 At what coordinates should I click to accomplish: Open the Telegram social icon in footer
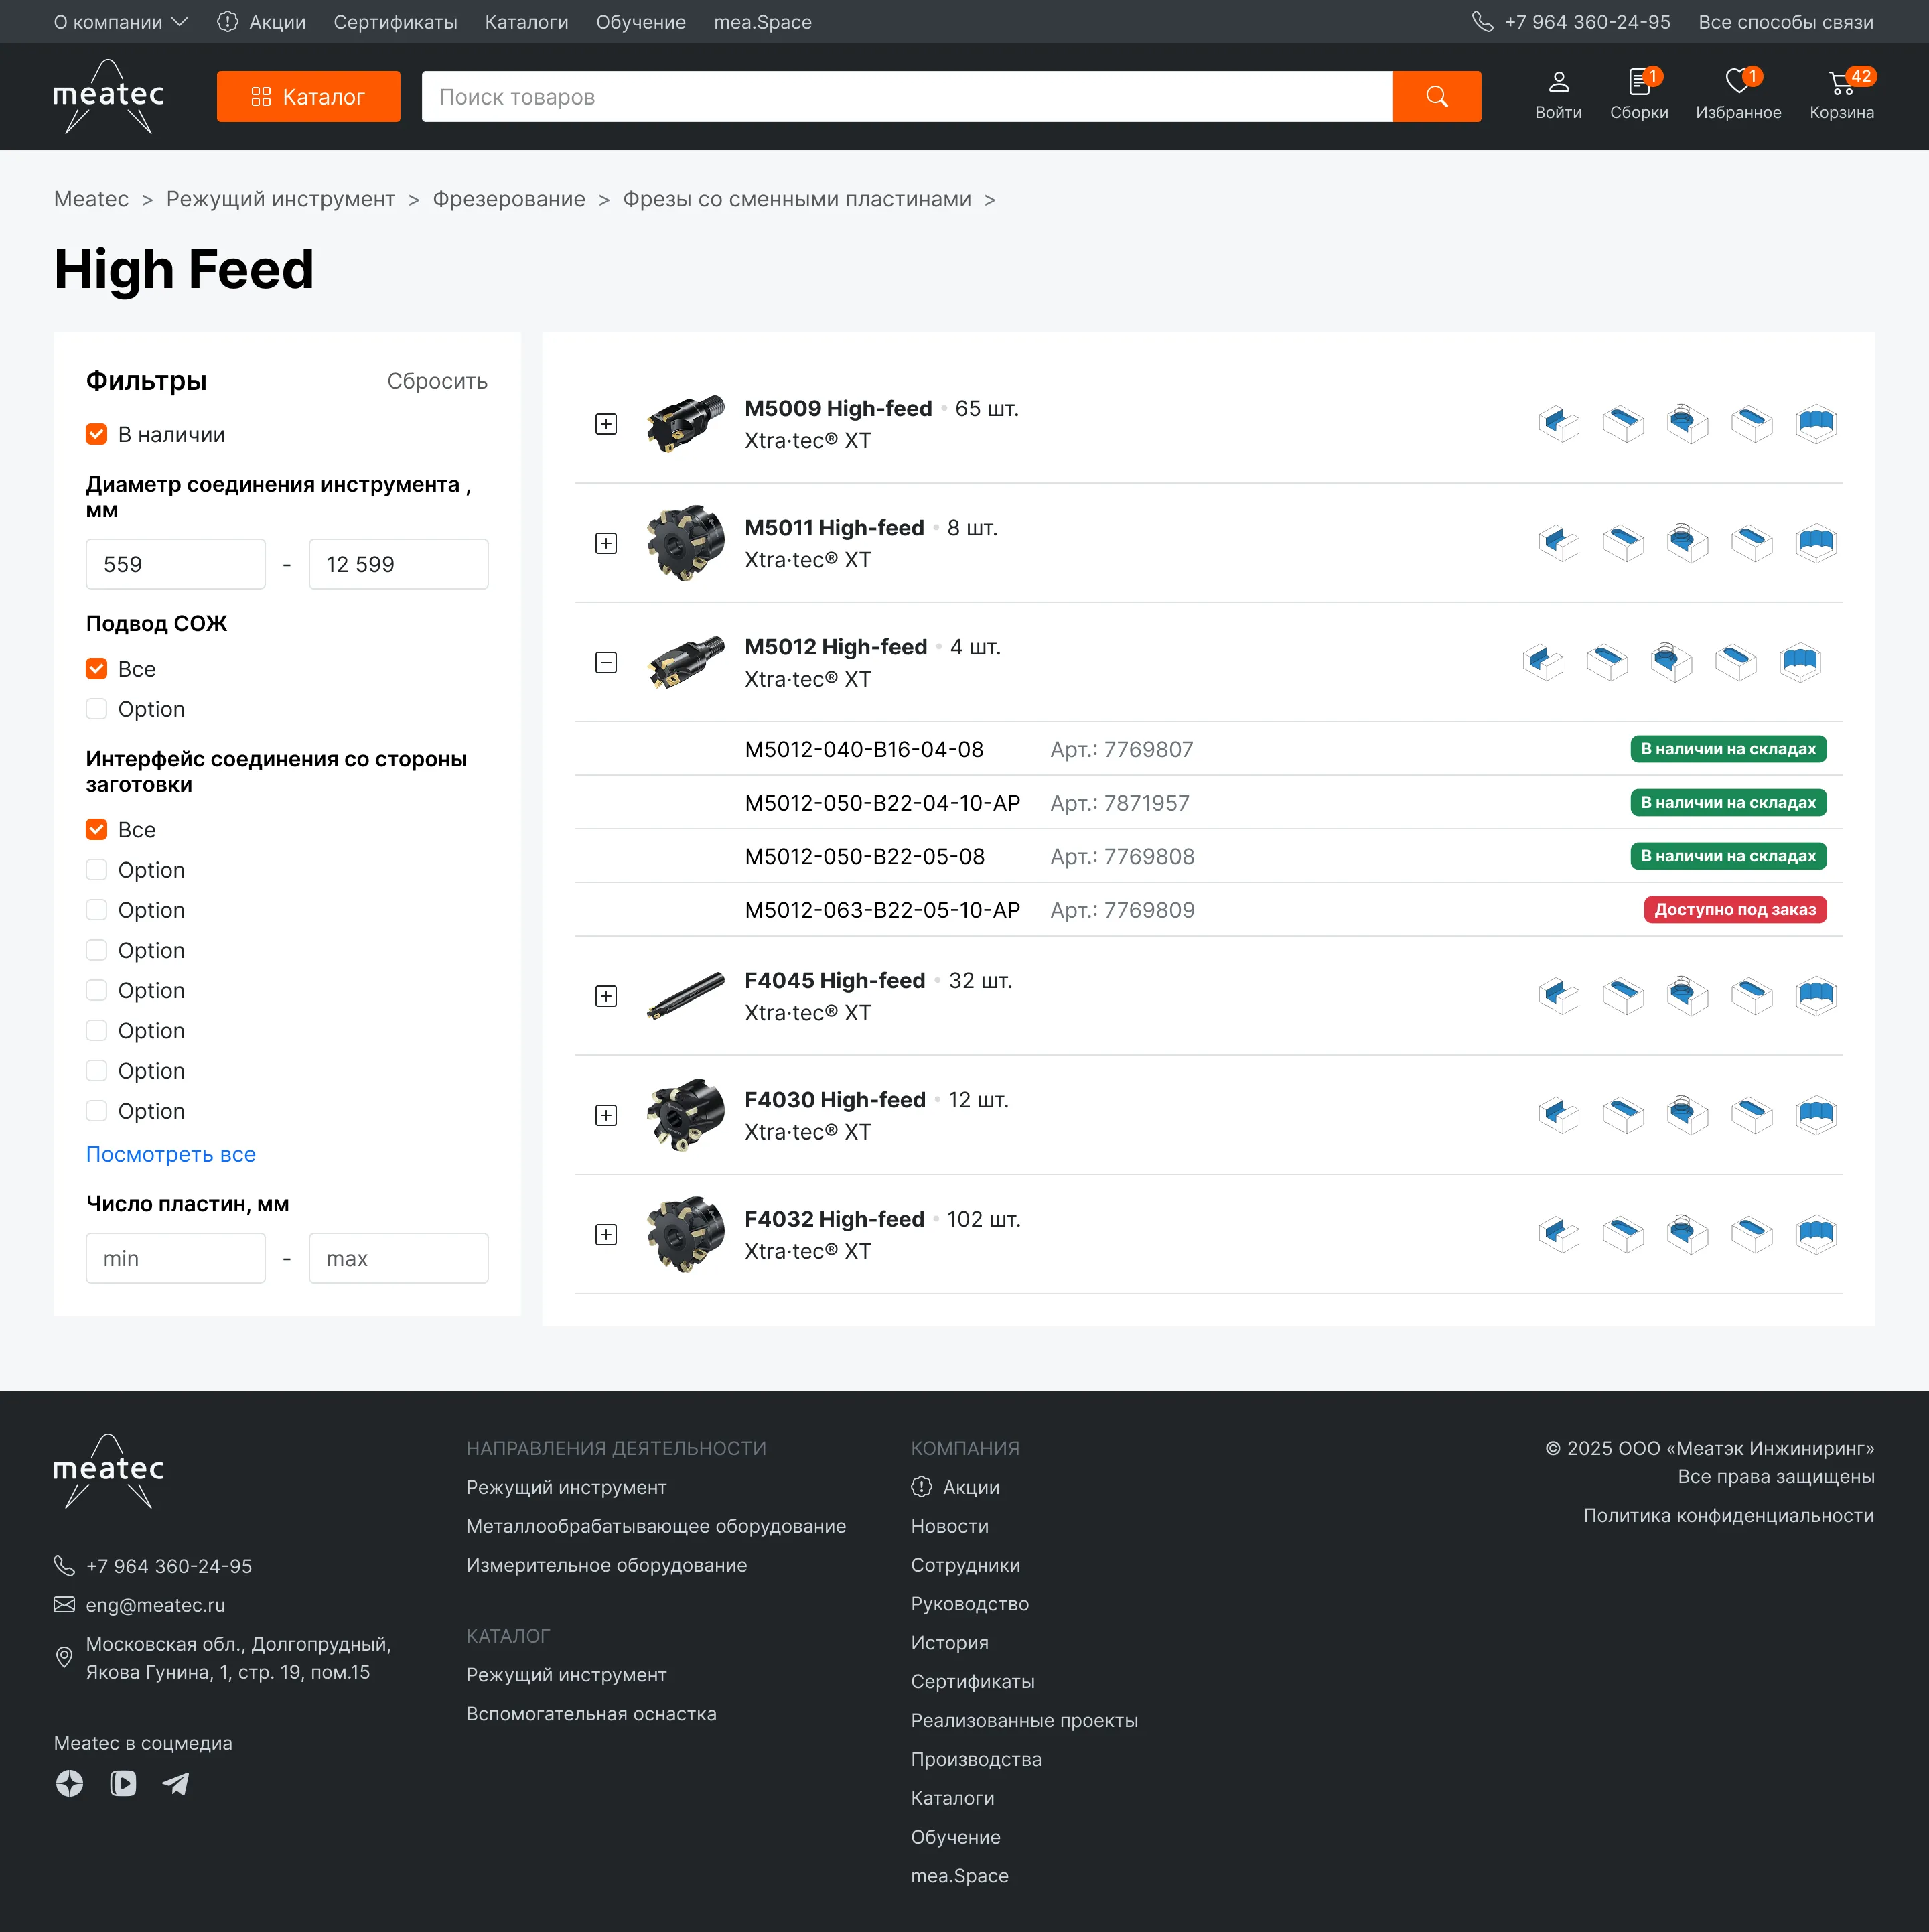click(x=176, y=1783)
